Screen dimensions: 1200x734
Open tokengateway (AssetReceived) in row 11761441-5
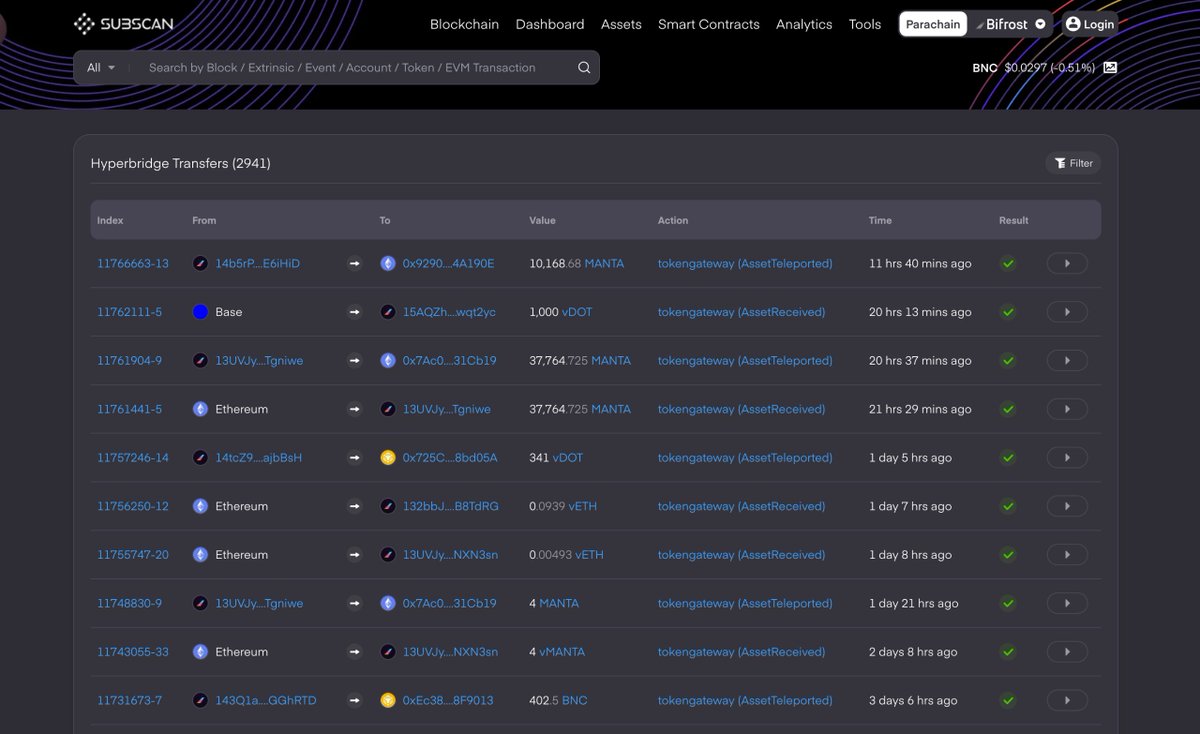741,409
